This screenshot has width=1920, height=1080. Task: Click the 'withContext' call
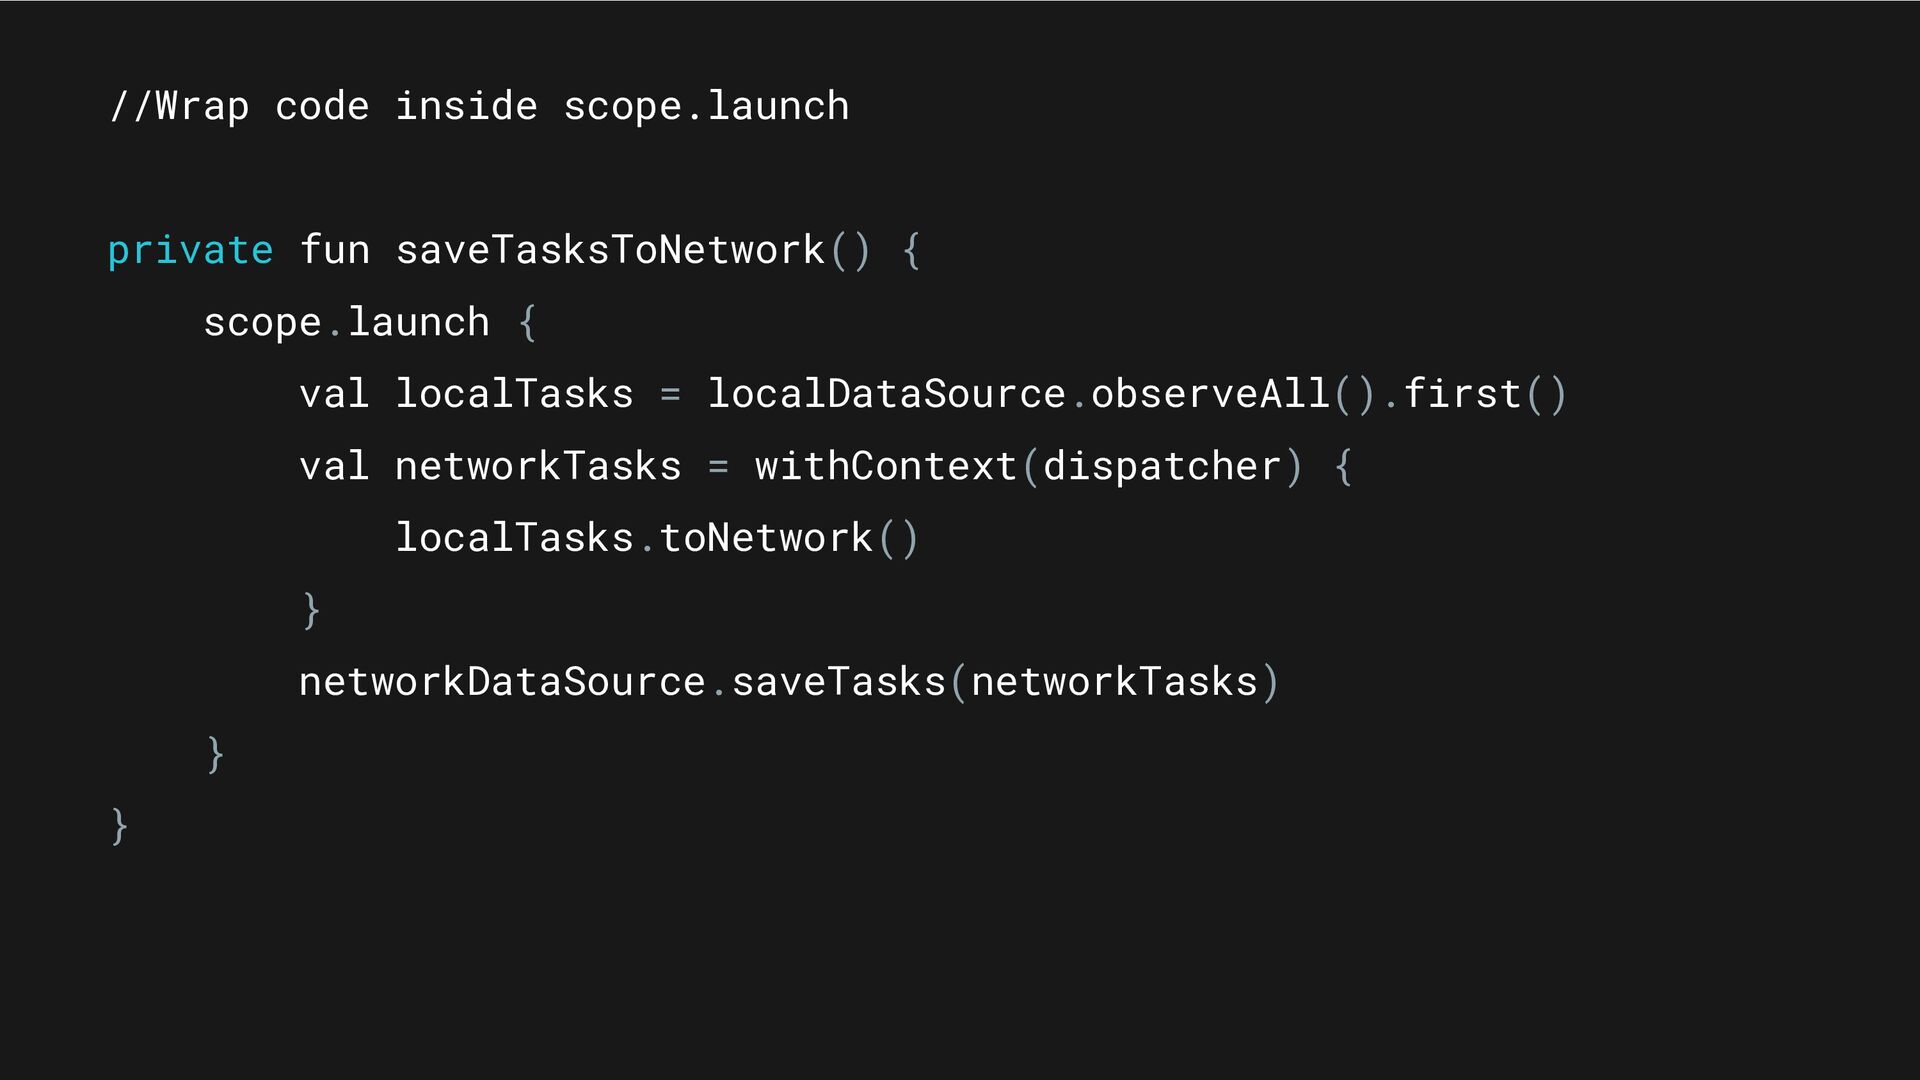tap(886, 466)
